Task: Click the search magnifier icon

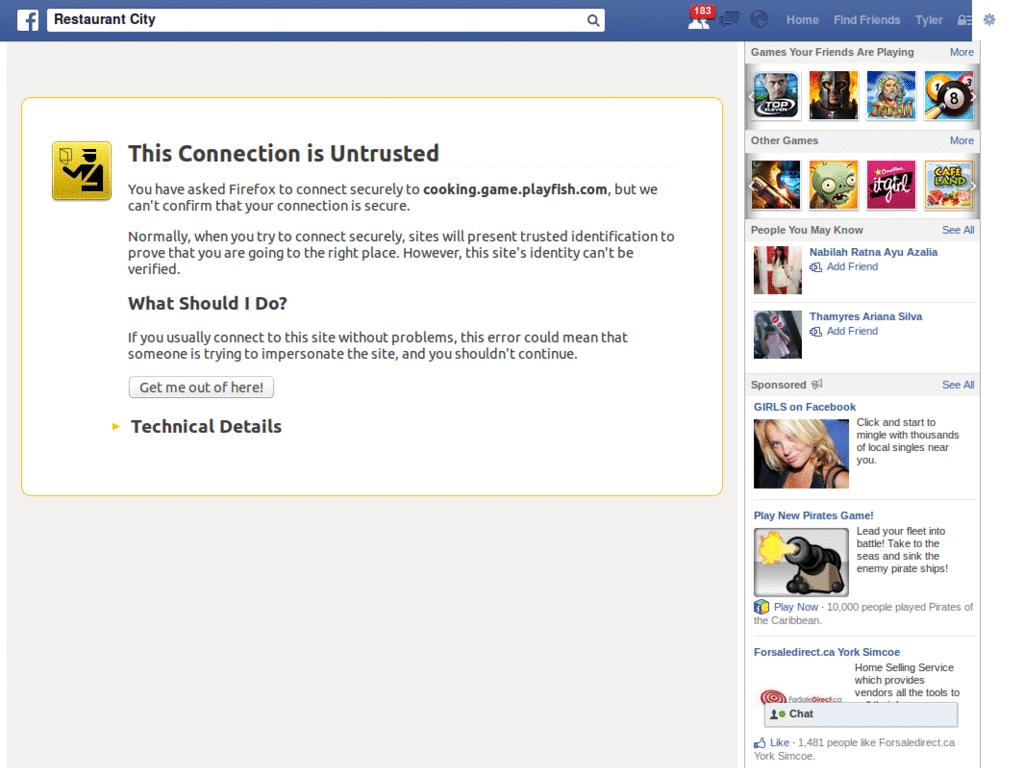Action: point(592,20)
